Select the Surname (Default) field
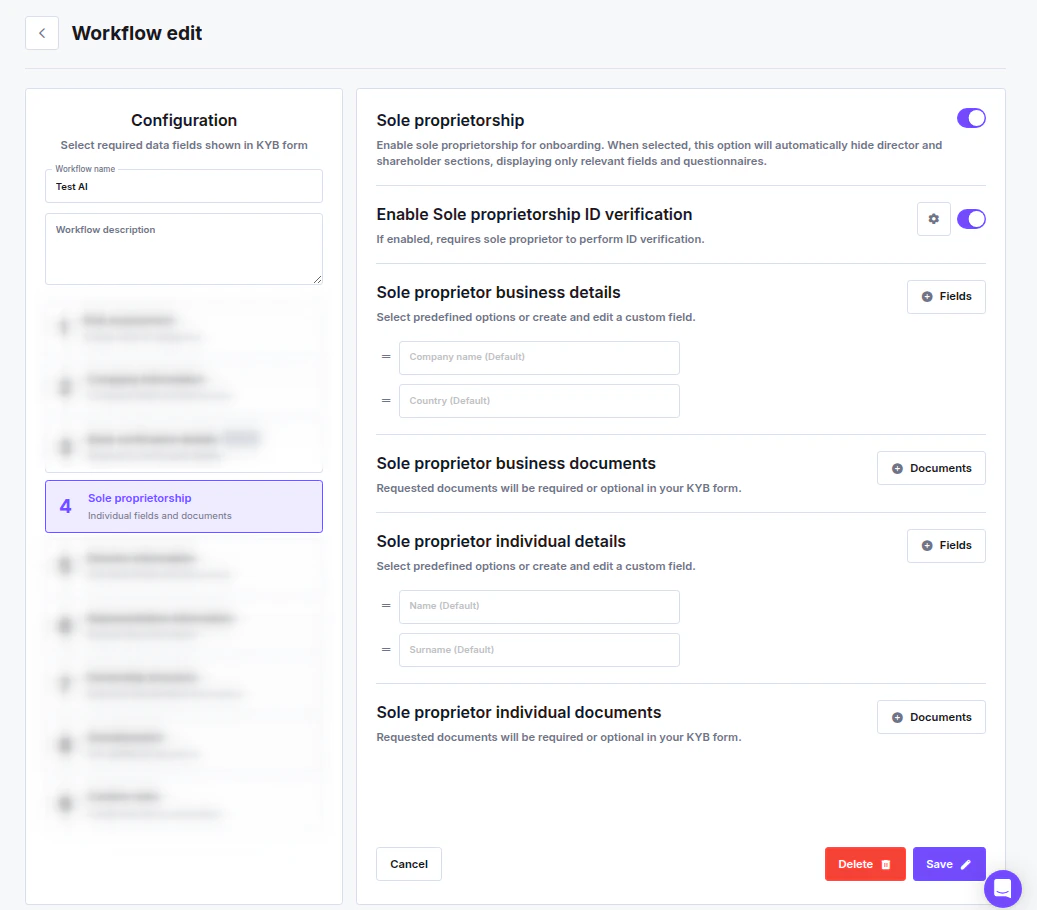The height and width of the screenshot is (910, 1037). pyautogui.click(x=539, y=650)
